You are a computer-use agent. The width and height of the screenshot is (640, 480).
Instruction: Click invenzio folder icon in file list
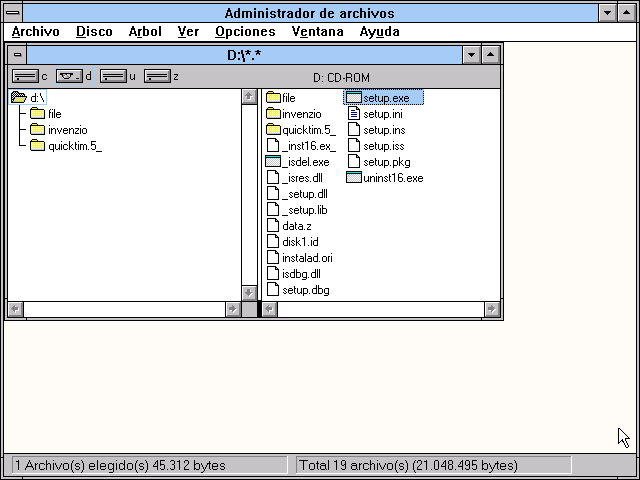click(x=273, y=113)
